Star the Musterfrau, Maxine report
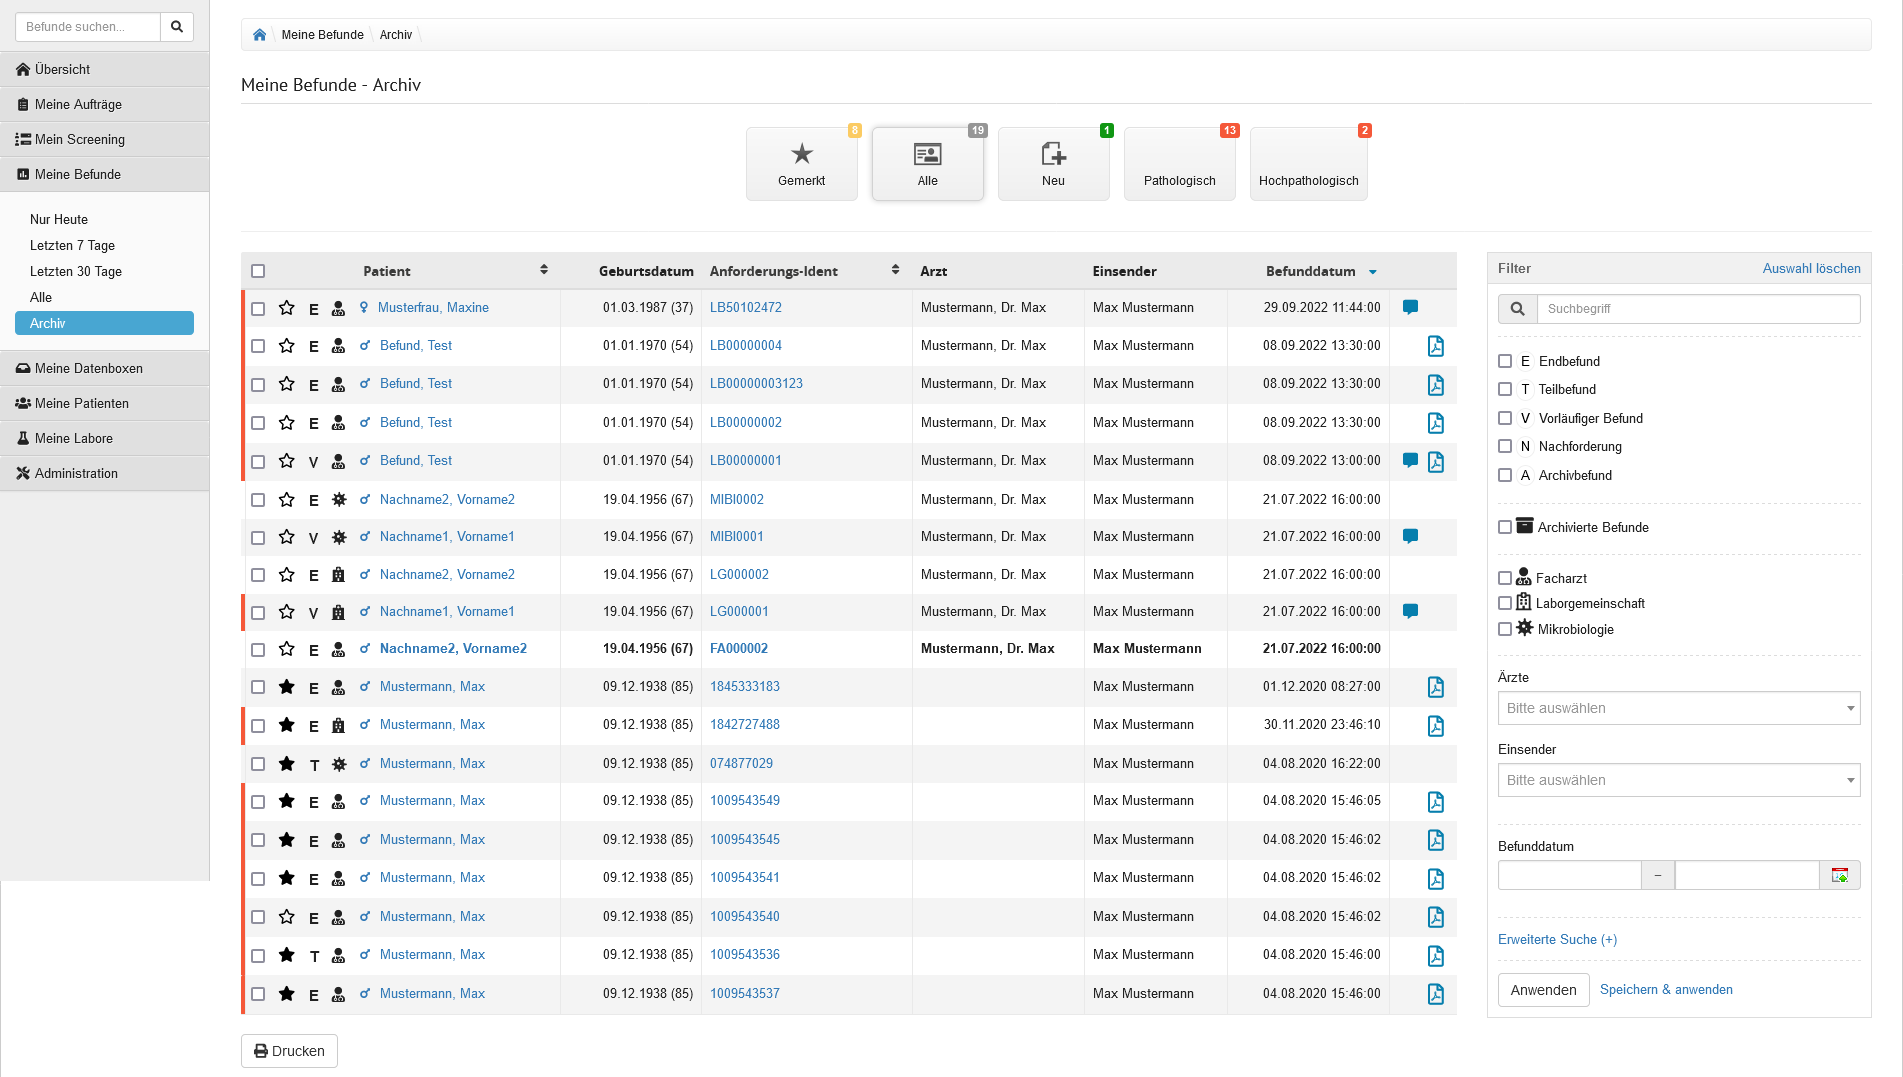The height and width of the screenshot is (1077, 1903). pos(287,308)
